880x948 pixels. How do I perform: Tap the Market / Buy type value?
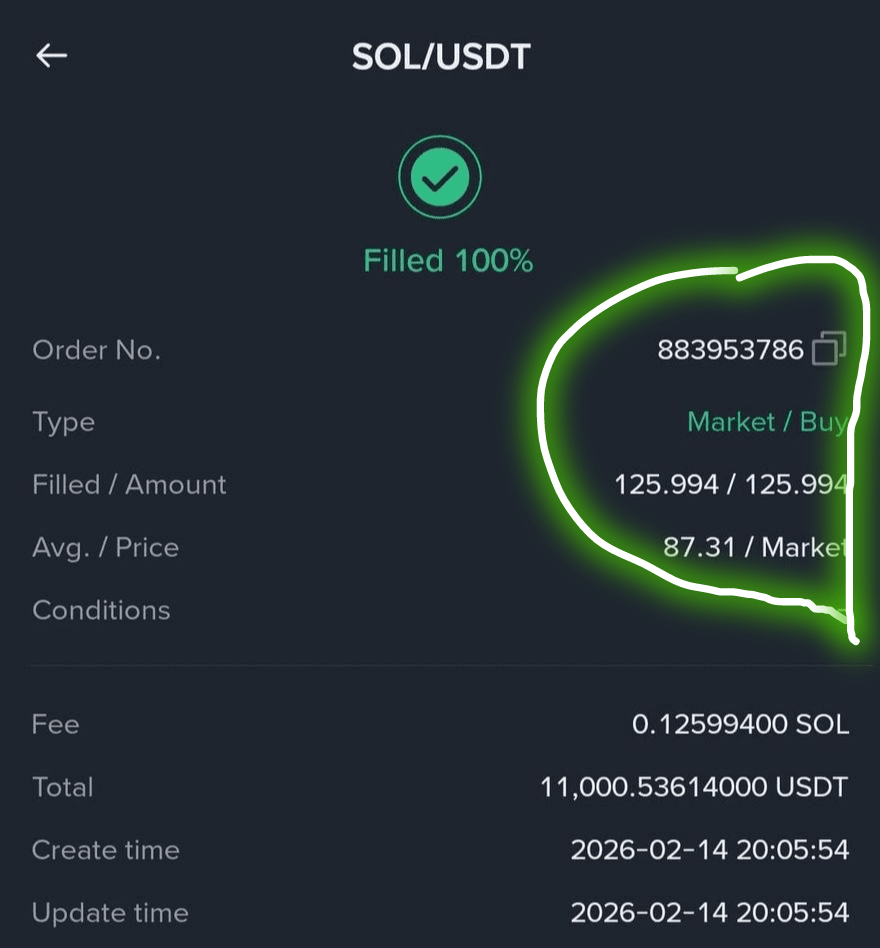coord(768,422)
